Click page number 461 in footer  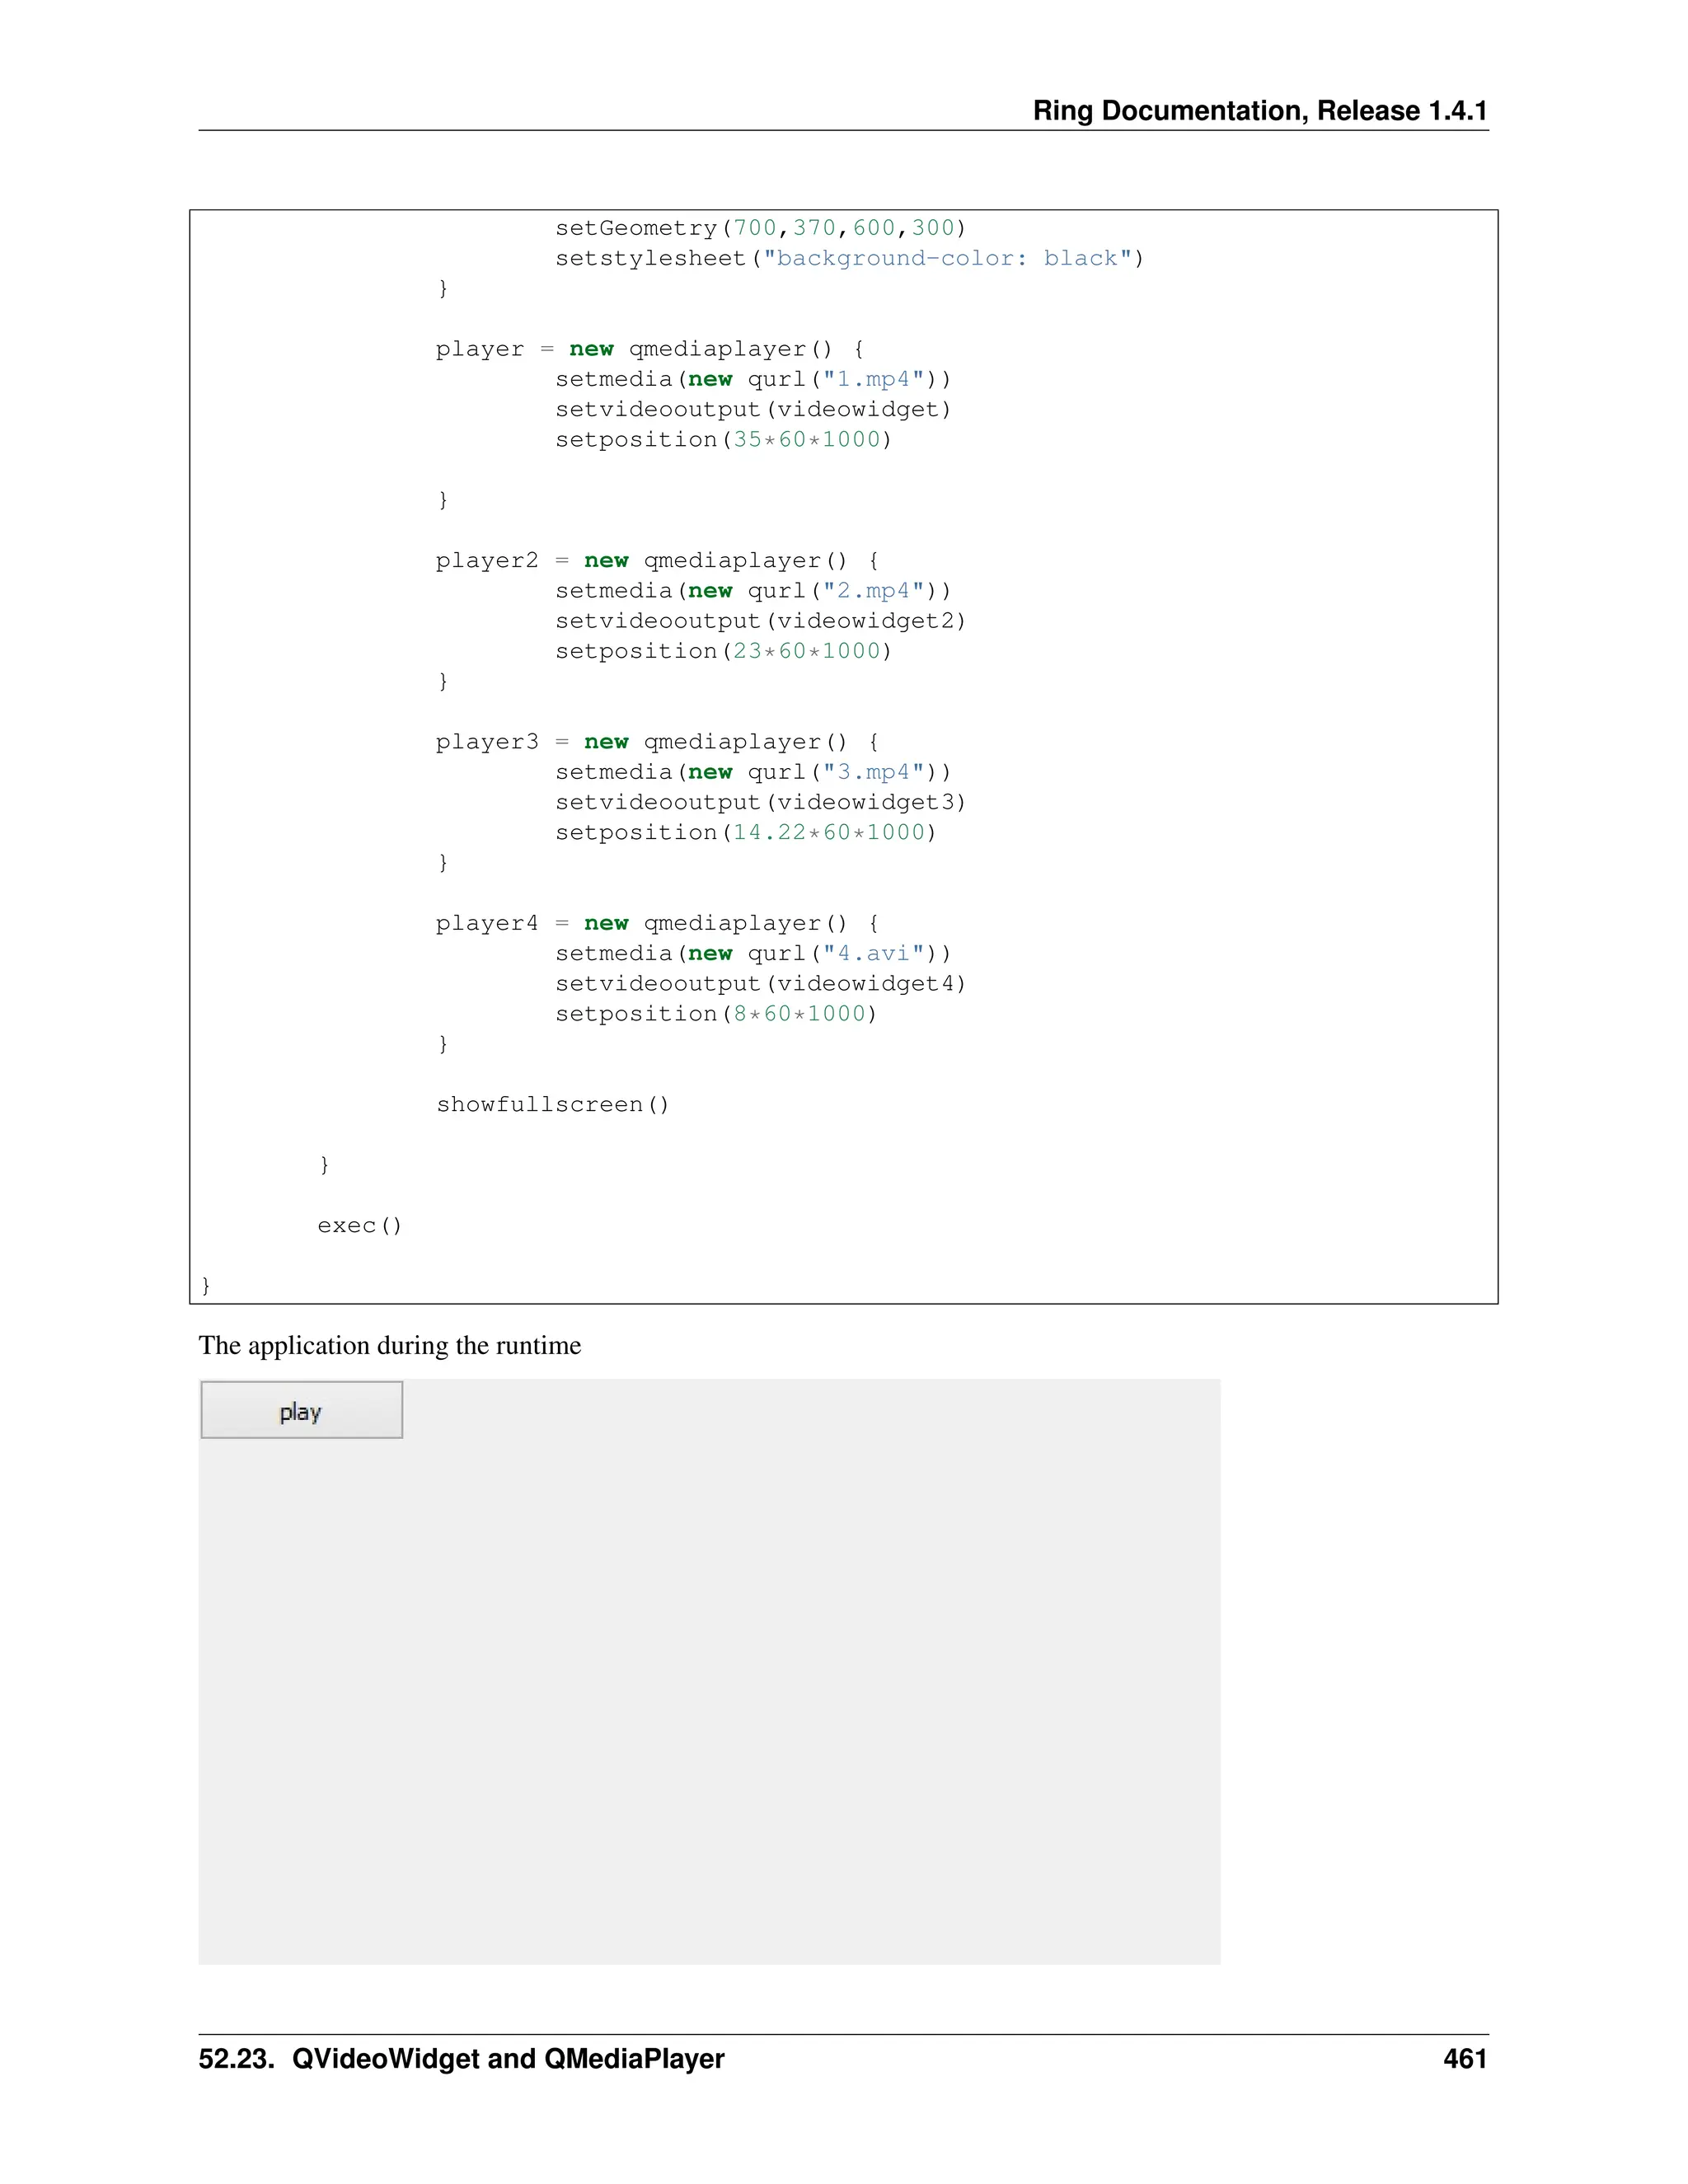point(1464,2058)
